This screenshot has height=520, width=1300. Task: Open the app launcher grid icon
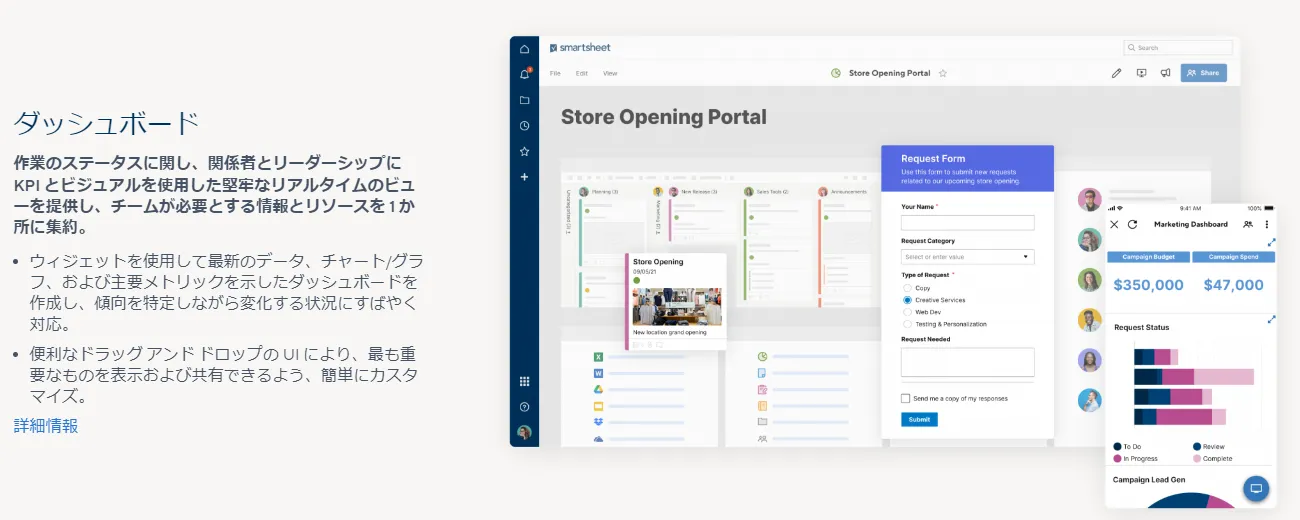click(x=524, y=381)
